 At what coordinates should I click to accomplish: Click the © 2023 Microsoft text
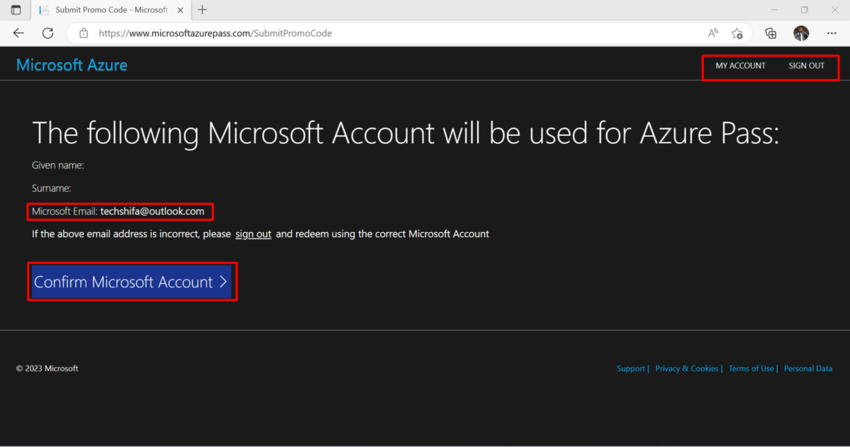[x=47, y=368]
